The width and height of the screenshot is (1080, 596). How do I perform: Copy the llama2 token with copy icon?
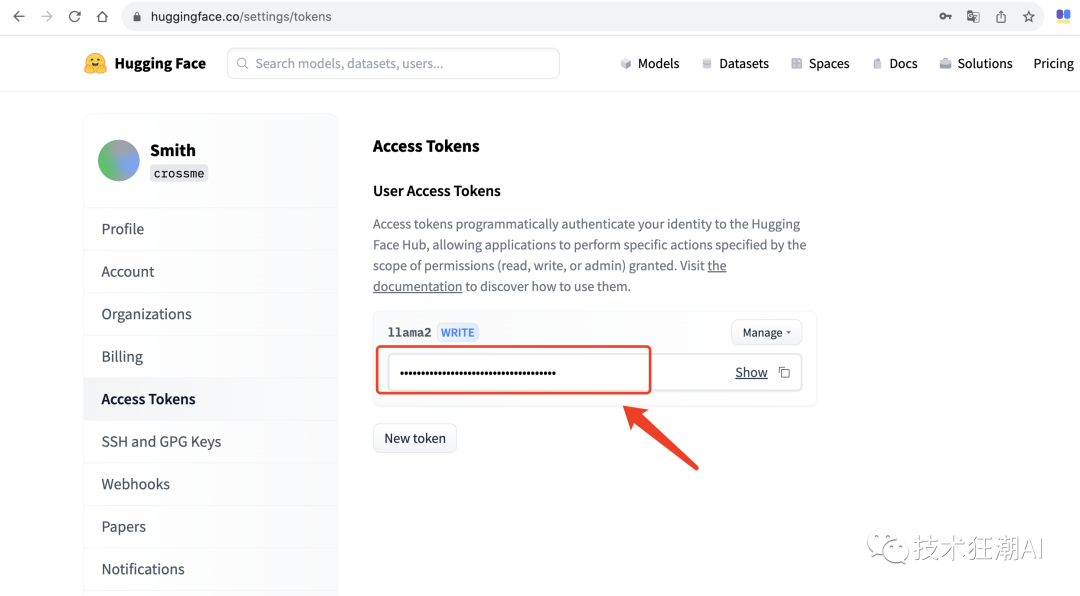[784, 373]
